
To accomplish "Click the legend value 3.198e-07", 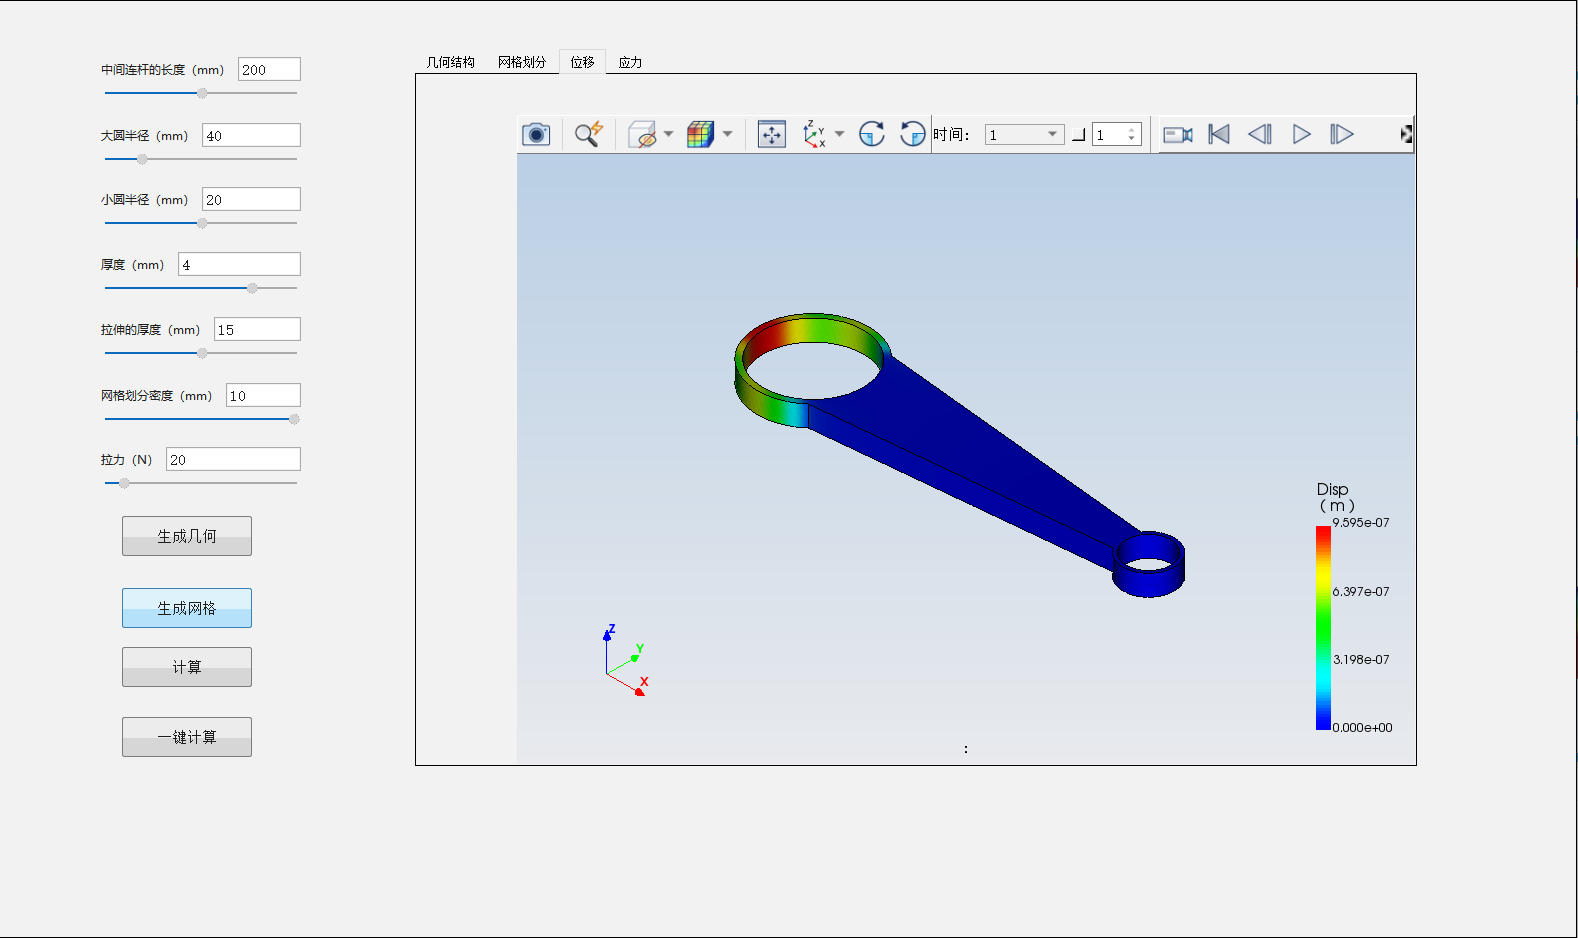I will click(1361, 660).
